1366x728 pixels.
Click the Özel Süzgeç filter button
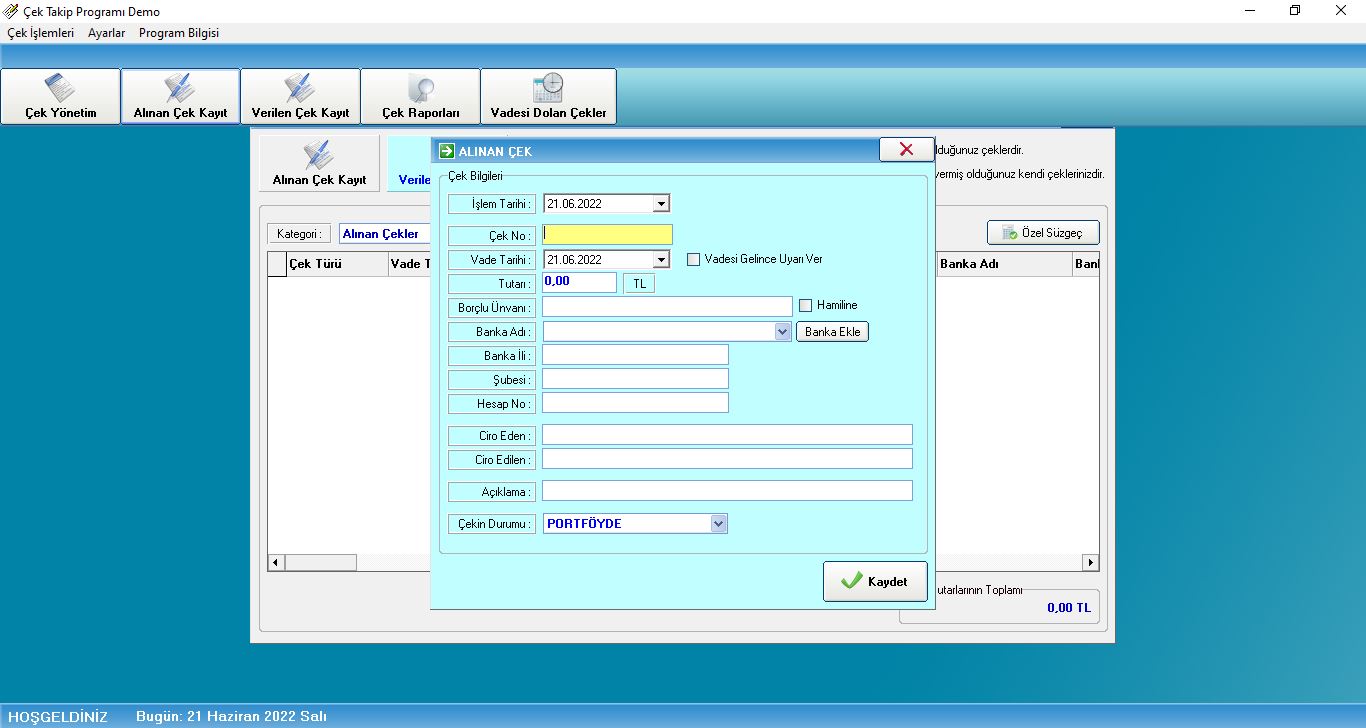(x=1043, y=232)
